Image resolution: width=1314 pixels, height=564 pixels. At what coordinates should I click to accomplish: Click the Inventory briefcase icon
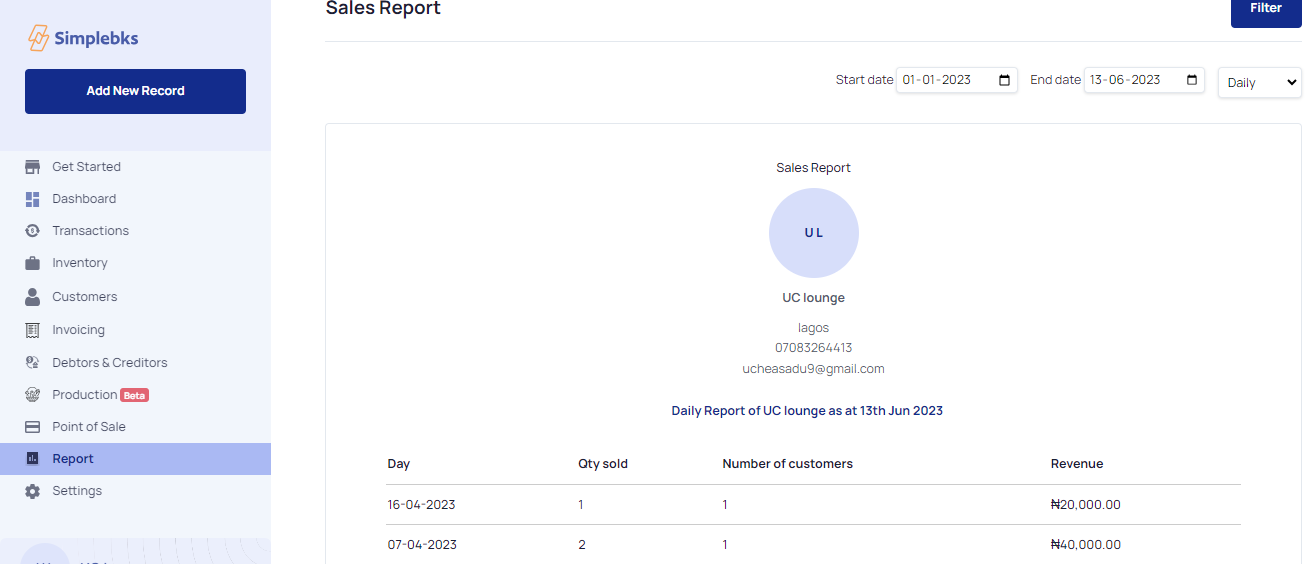pos(33,263)
